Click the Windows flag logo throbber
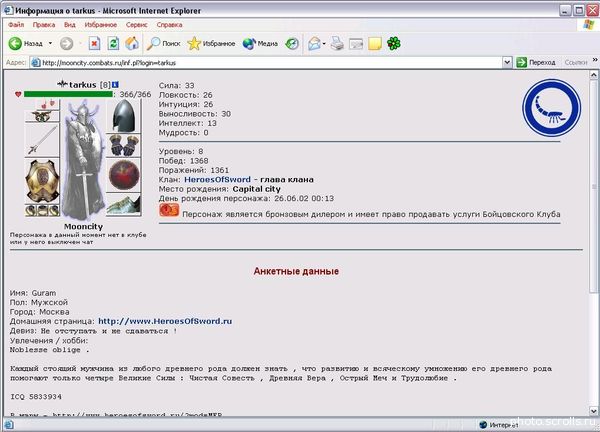Viewport: 600px width, 432px height. (589, 25)
